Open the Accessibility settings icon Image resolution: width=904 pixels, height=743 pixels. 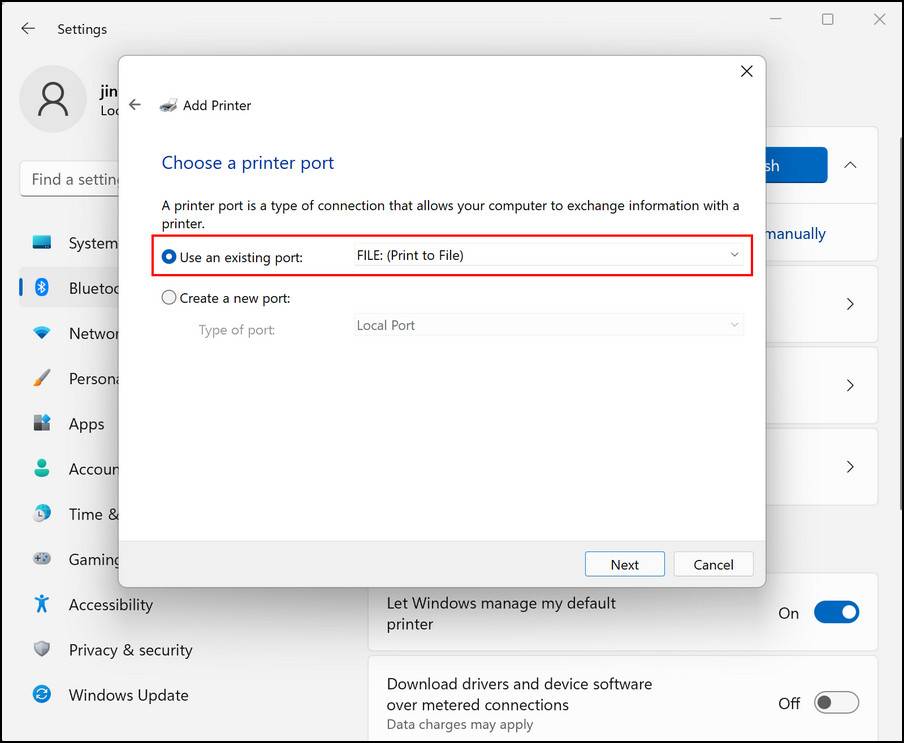pyautogui.click(x=41, y=605)
